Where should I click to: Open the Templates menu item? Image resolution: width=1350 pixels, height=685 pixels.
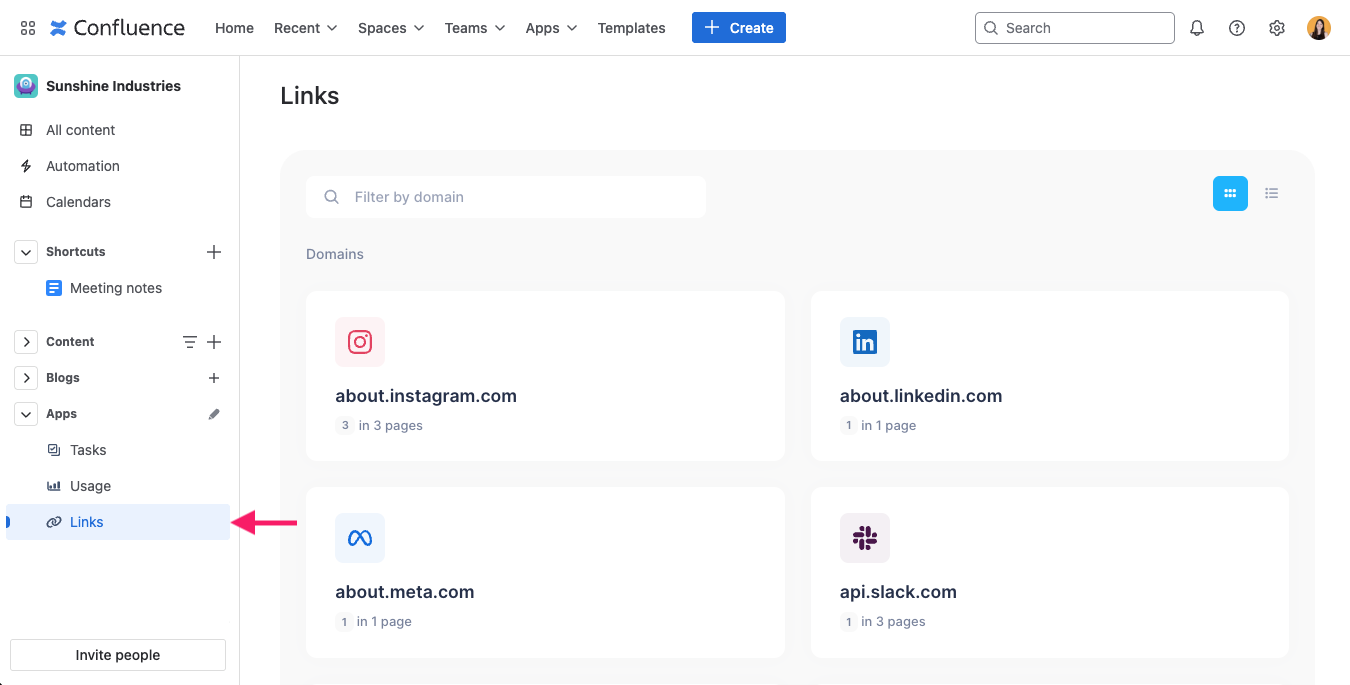pyautogui.click(x=631, y=27)
